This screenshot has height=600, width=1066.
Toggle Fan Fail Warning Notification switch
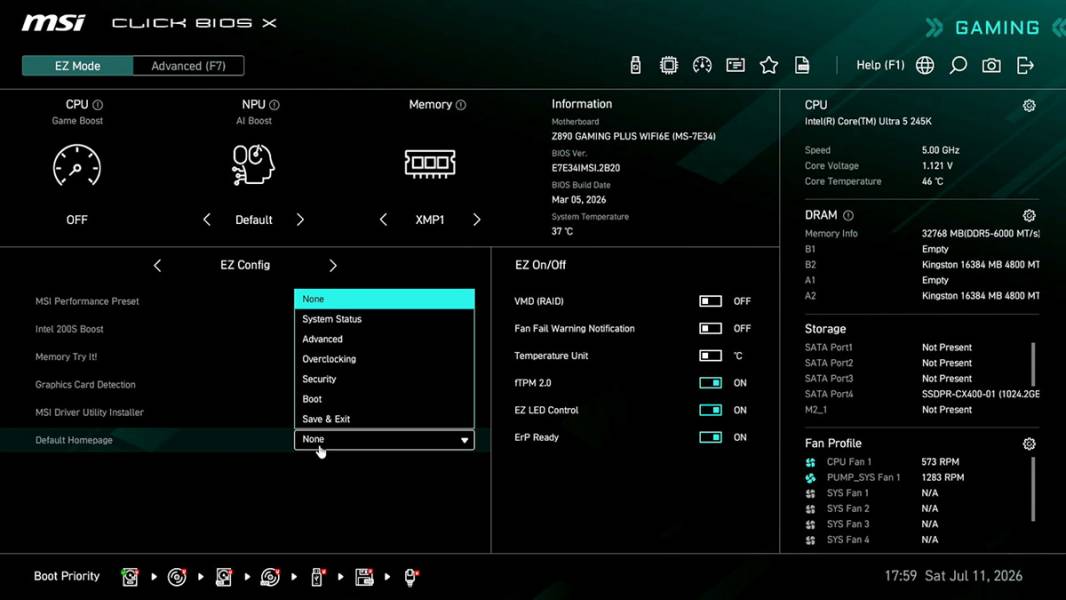[710, 328]
